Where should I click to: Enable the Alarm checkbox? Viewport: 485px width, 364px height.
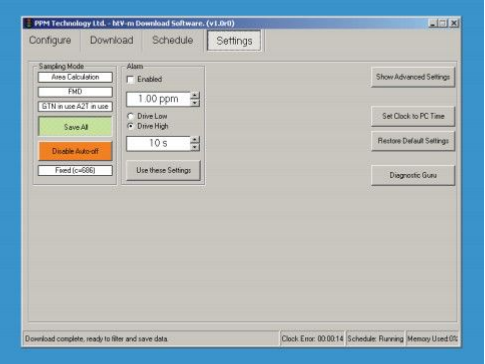coord(130,80)
